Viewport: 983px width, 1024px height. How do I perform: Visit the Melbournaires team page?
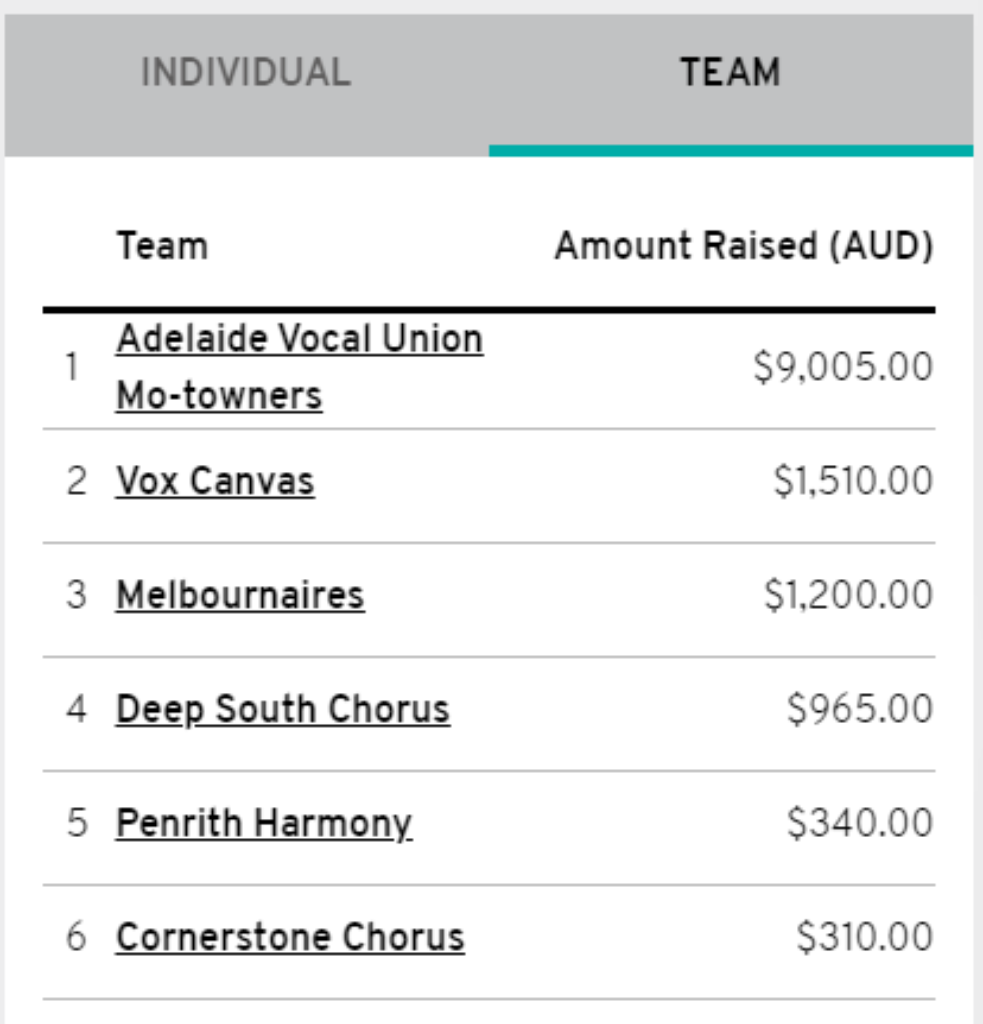(x=240, y=595)
